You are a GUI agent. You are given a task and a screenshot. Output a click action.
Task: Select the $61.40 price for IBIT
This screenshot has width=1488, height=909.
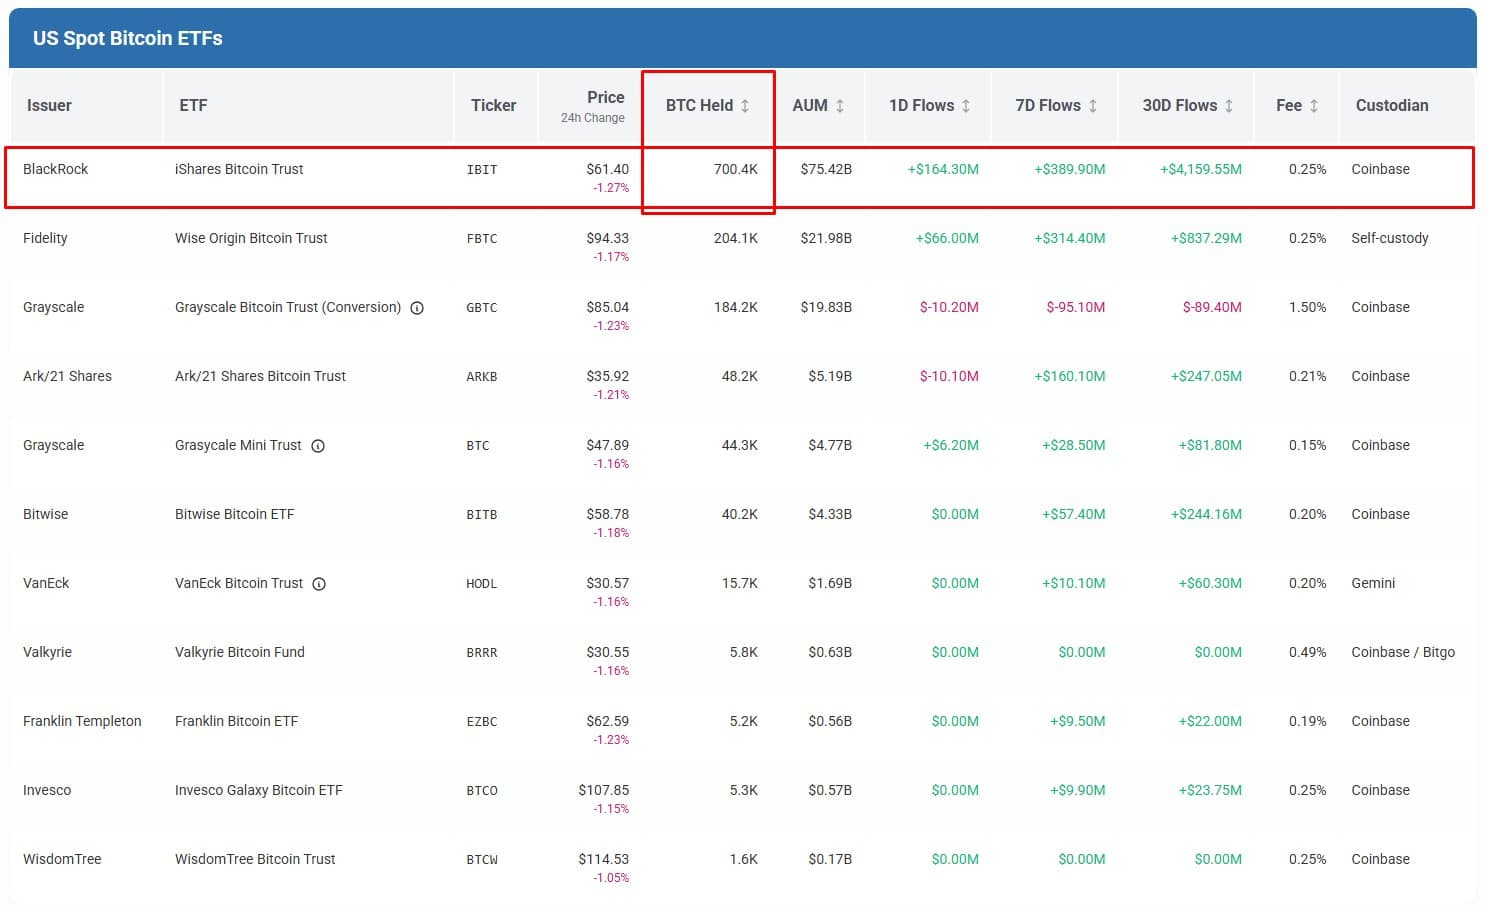point(607,169)
